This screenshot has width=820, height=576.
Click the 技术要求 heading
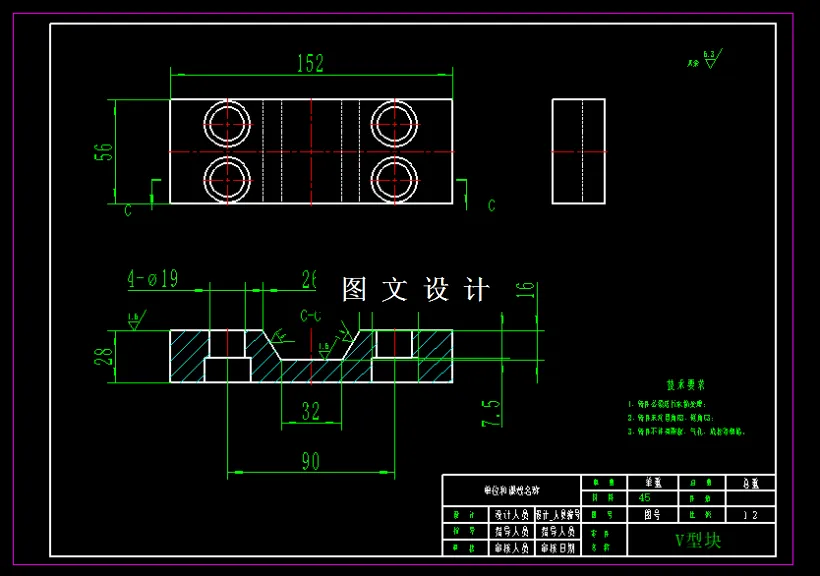[686, 385]
